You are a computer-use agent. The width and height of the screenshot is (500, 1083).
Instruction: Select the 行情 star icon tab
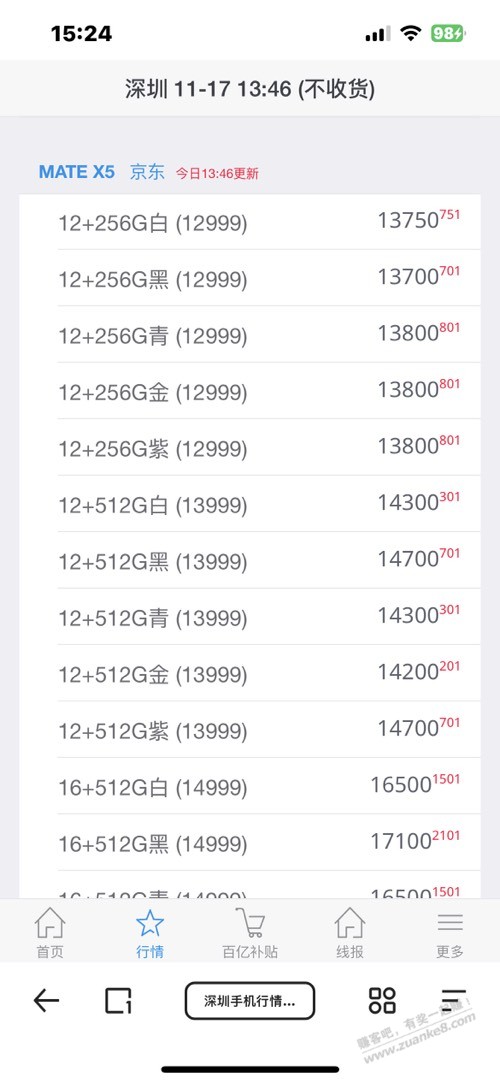tap(150, 923)
